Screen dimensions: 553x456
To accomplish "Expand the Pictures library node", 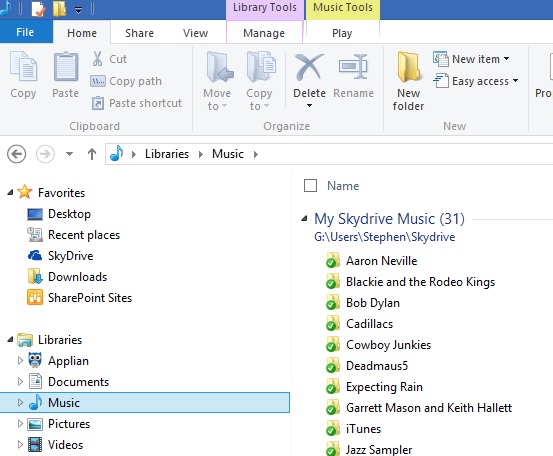I will coord(20,424).
